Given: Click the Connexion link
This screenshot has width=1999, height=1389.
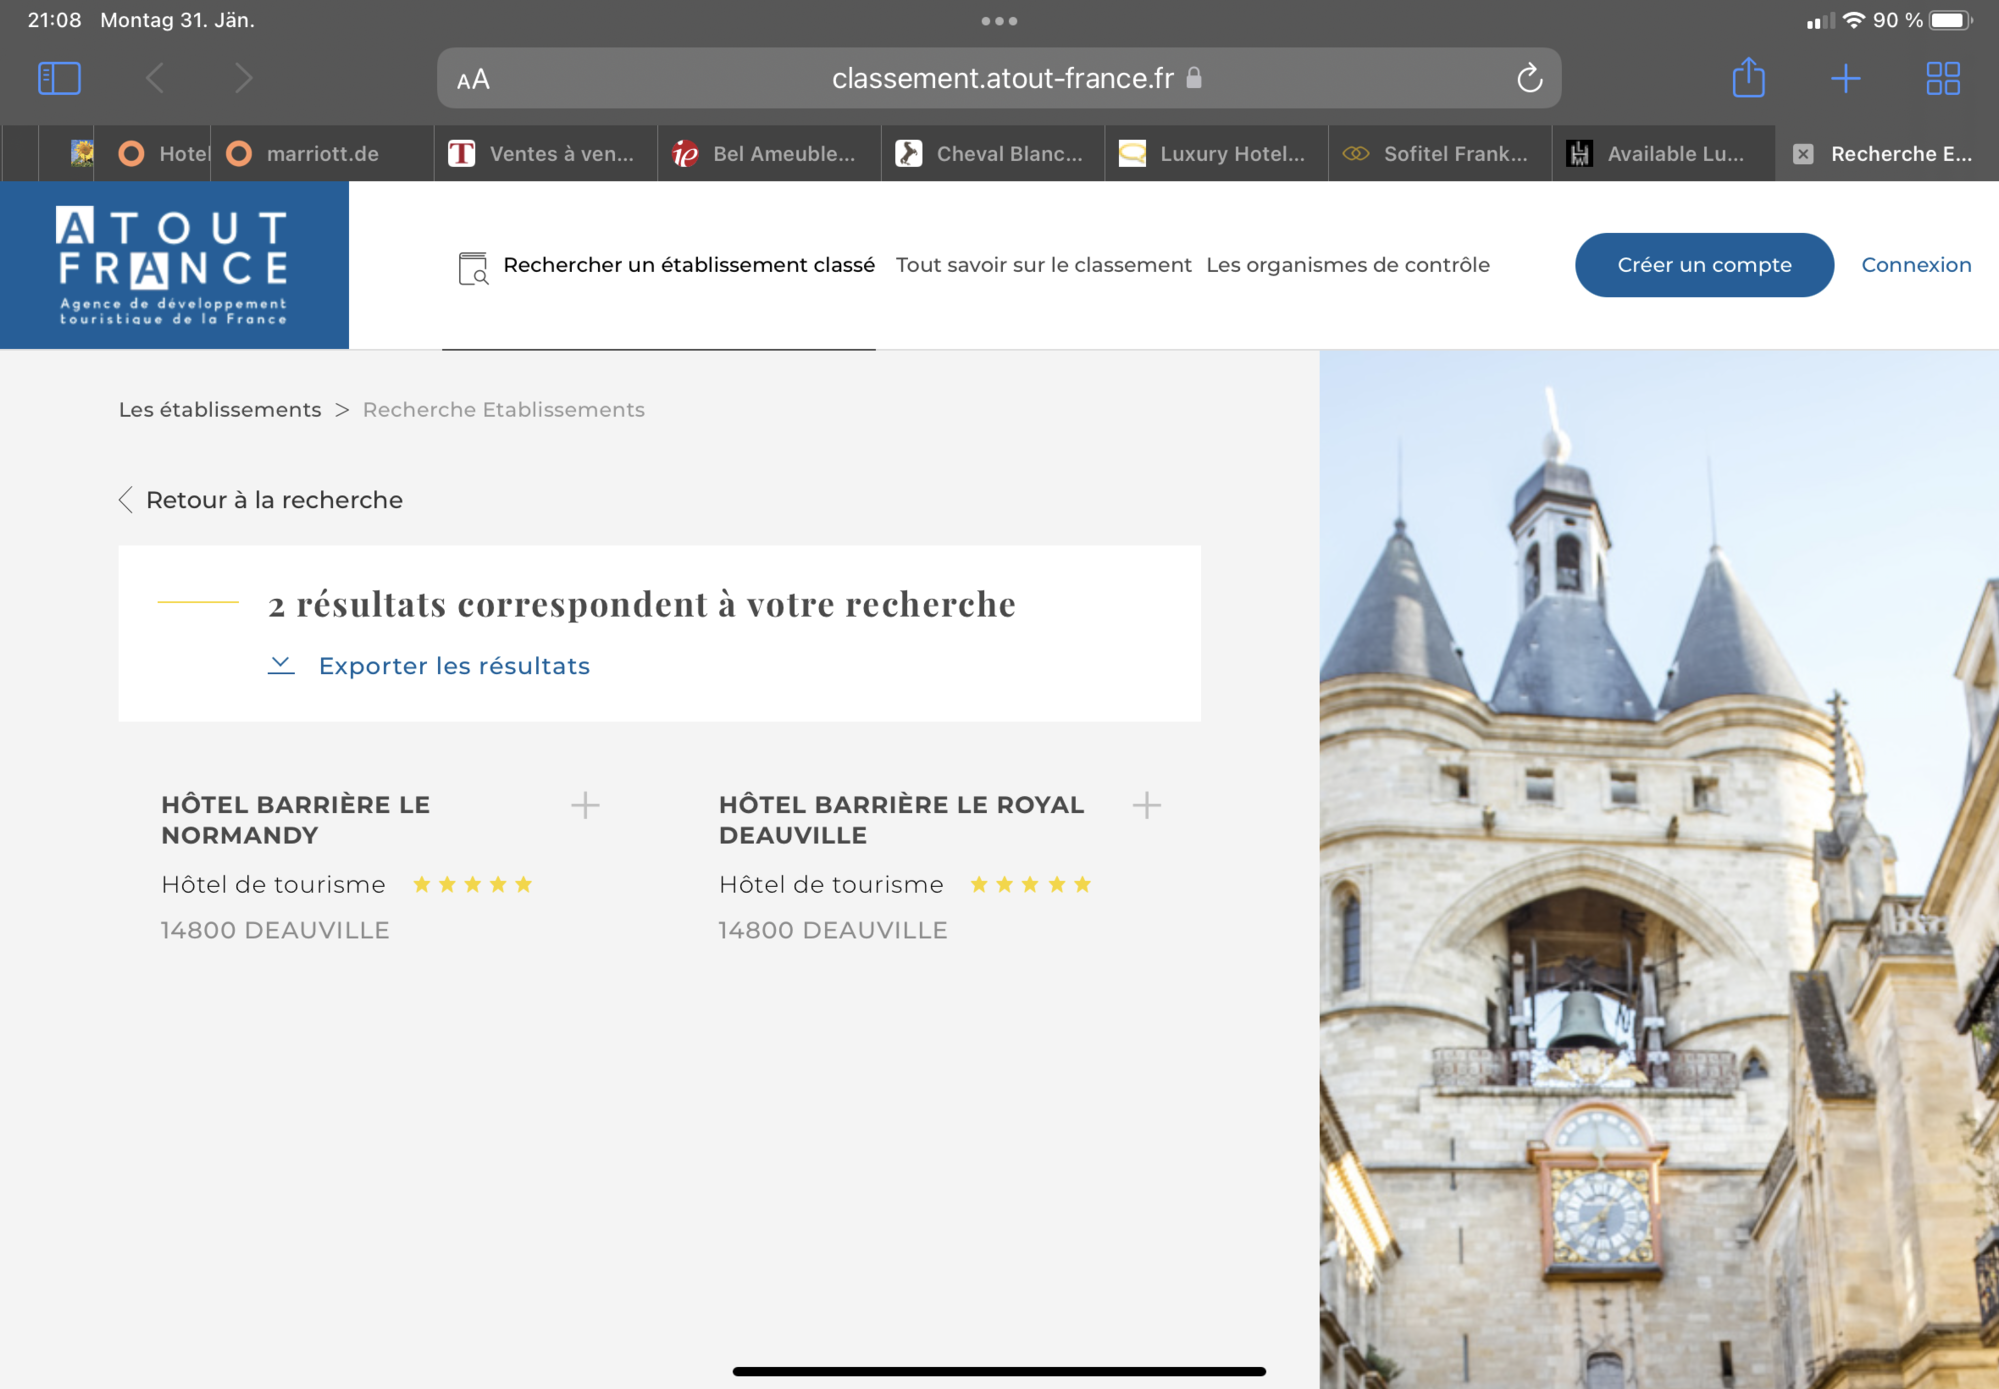Looking at the screenshot, I should pos(1915,265).
